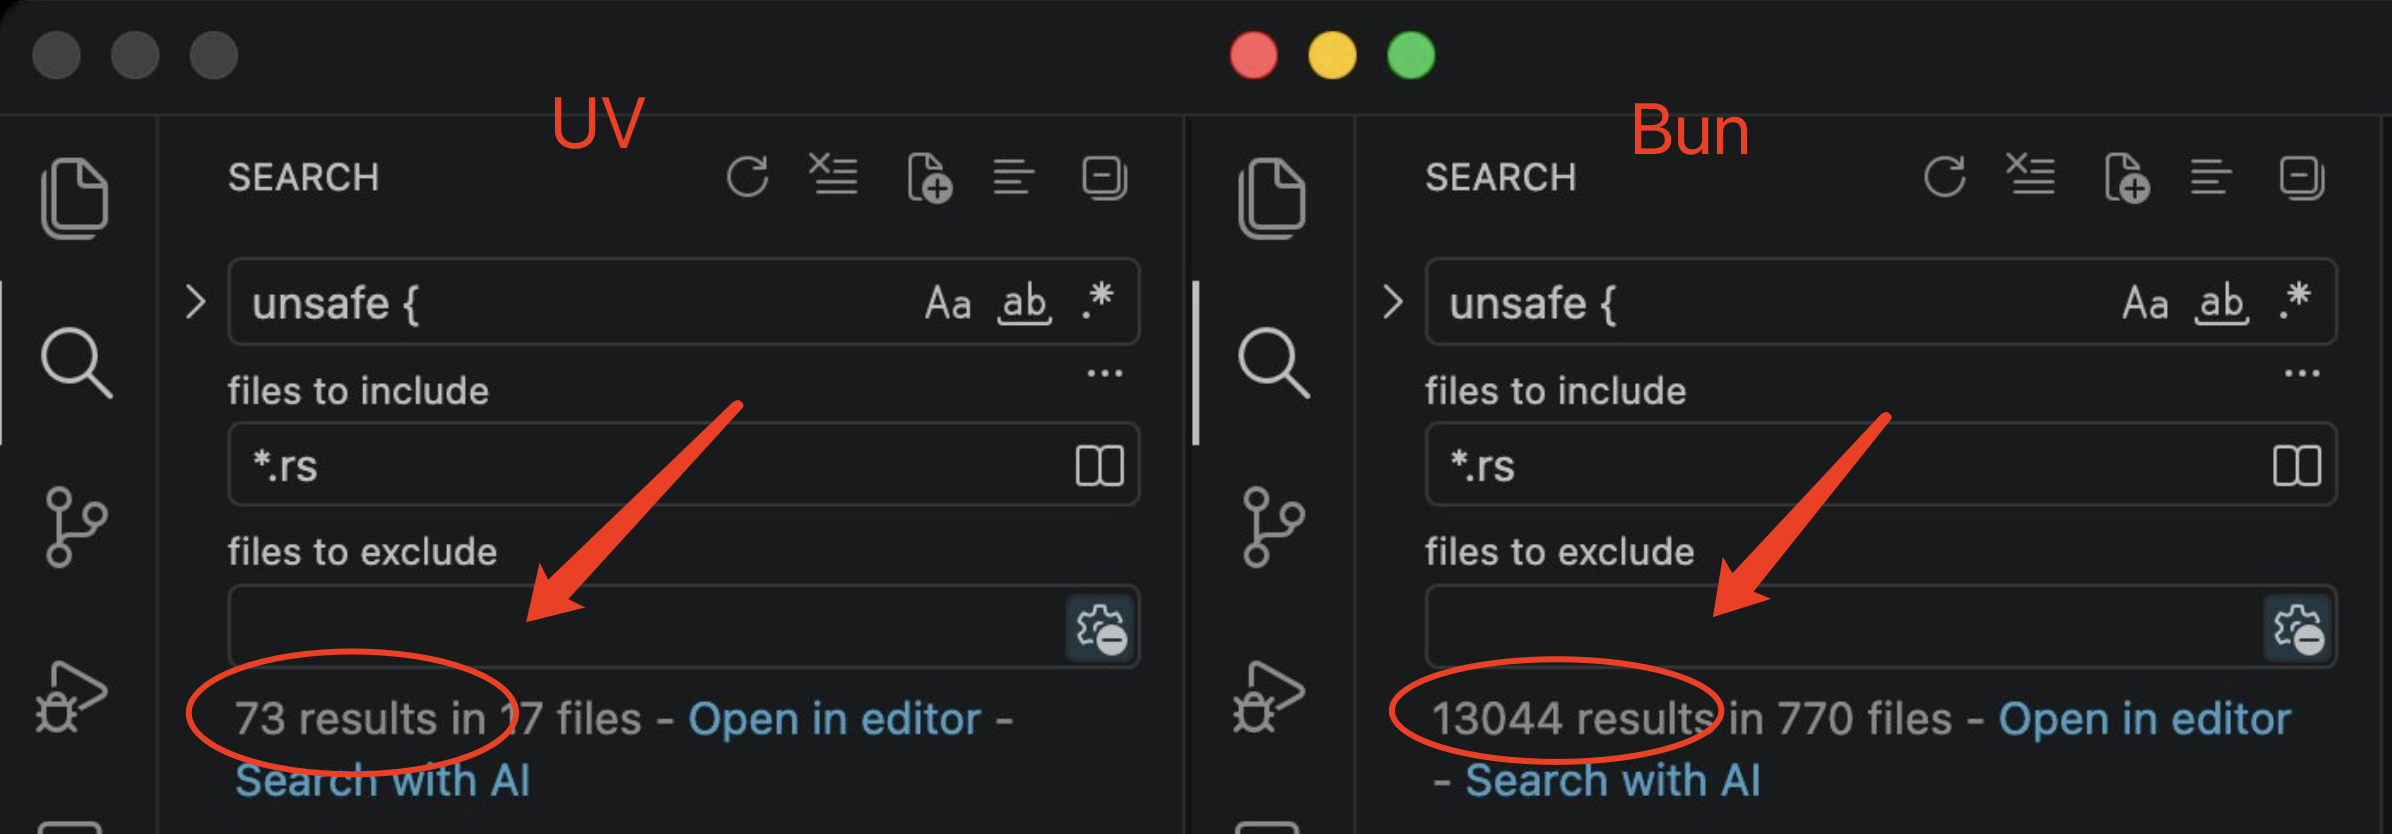Toggle Match Whole Word in the UV search box
The image size is (2392, 834).
(x=1025, y=302)
